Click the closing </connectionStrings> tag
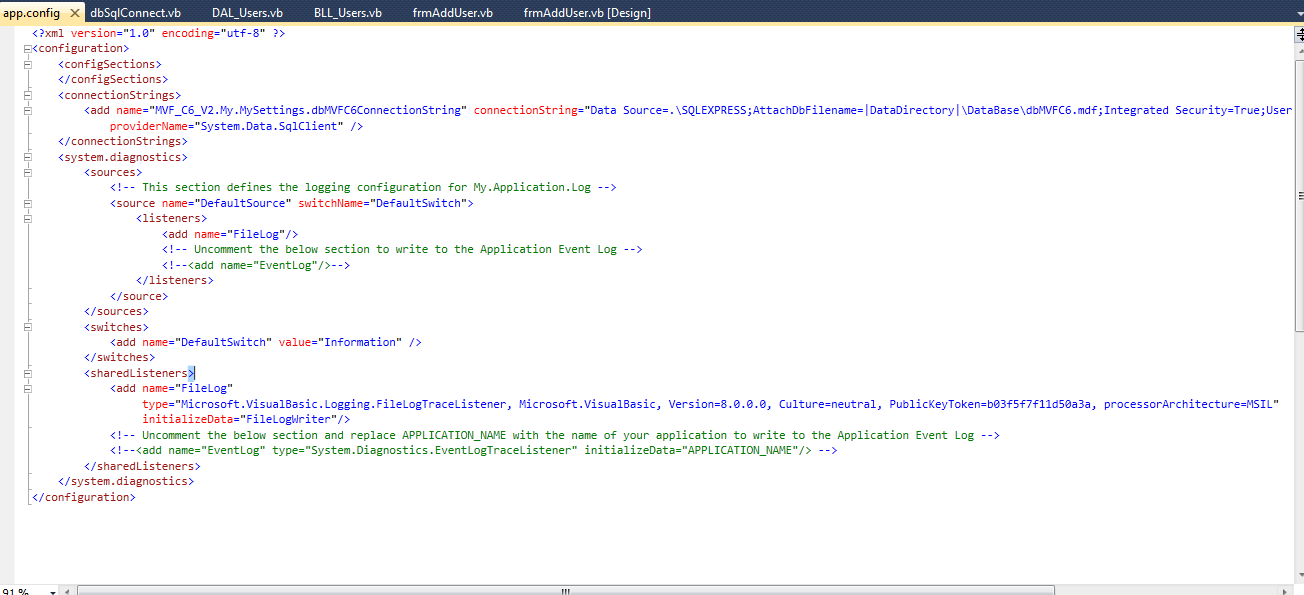Screen dimensions: 1304x595 point(123,141)
